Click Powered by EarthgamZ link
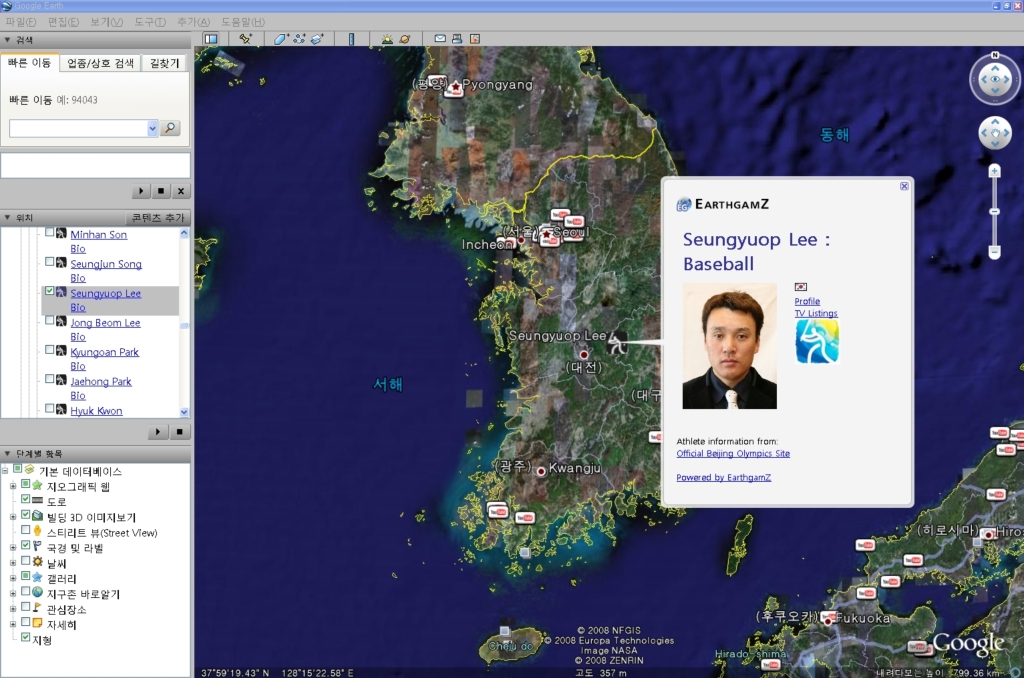The height and width of the screenshot is (678, 1024). point(724,477)
